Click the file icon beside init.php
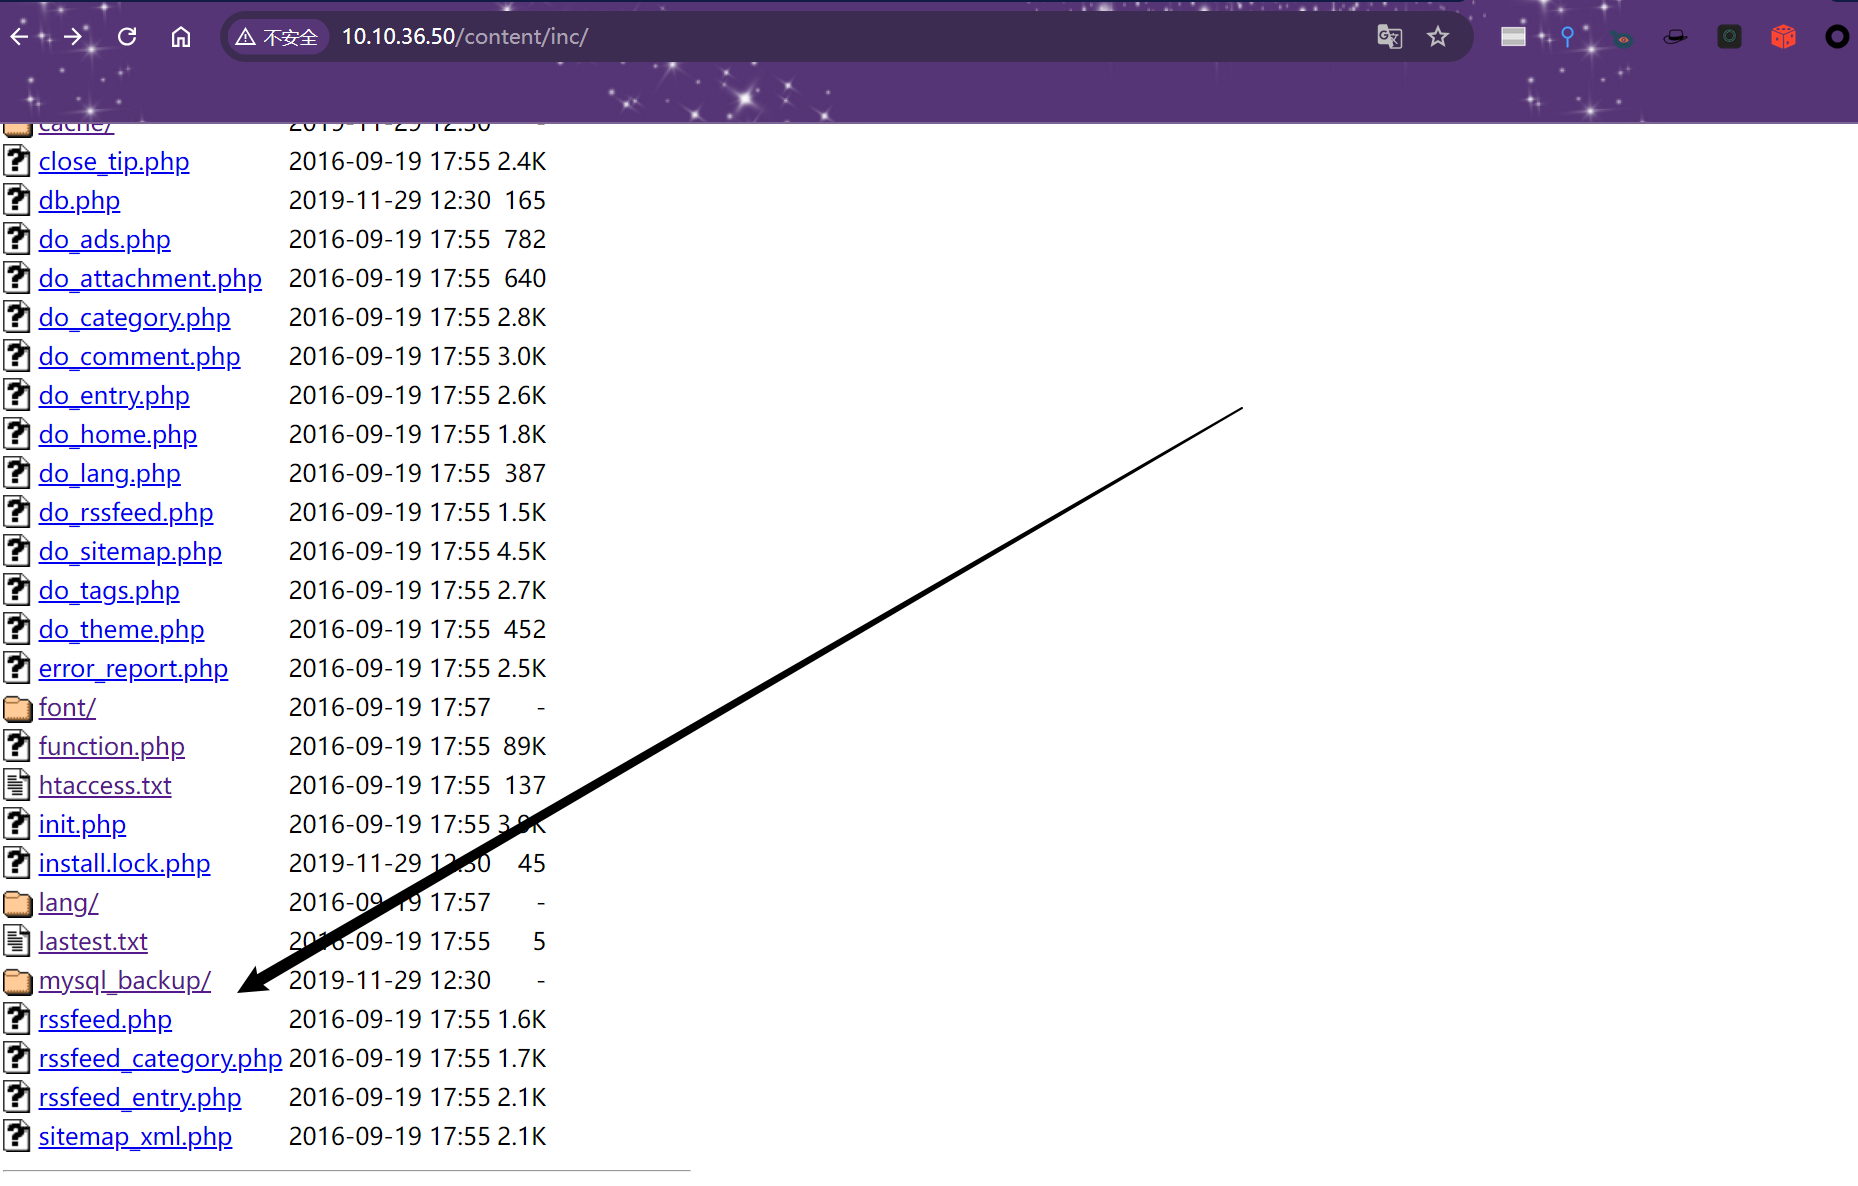The width and height of the screenshot is (1858, 1186). tap(17, 824)
